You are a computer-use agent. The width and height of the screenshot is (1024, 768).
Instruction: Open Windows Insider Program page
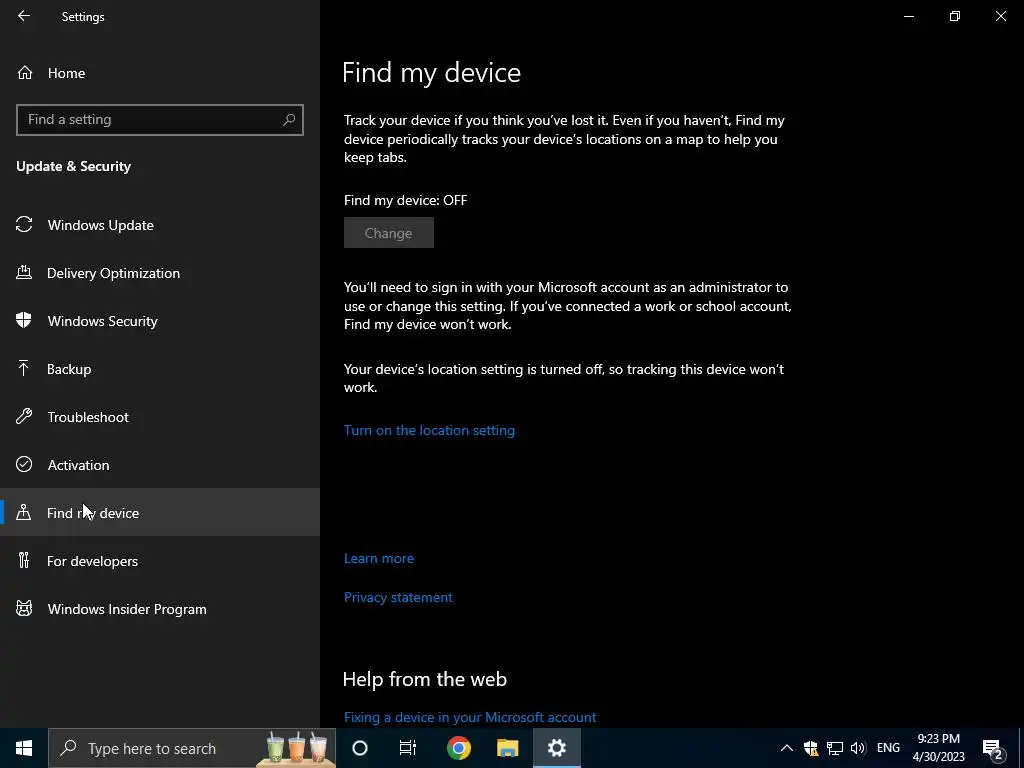pyautogui.click(x=160, y=609)
